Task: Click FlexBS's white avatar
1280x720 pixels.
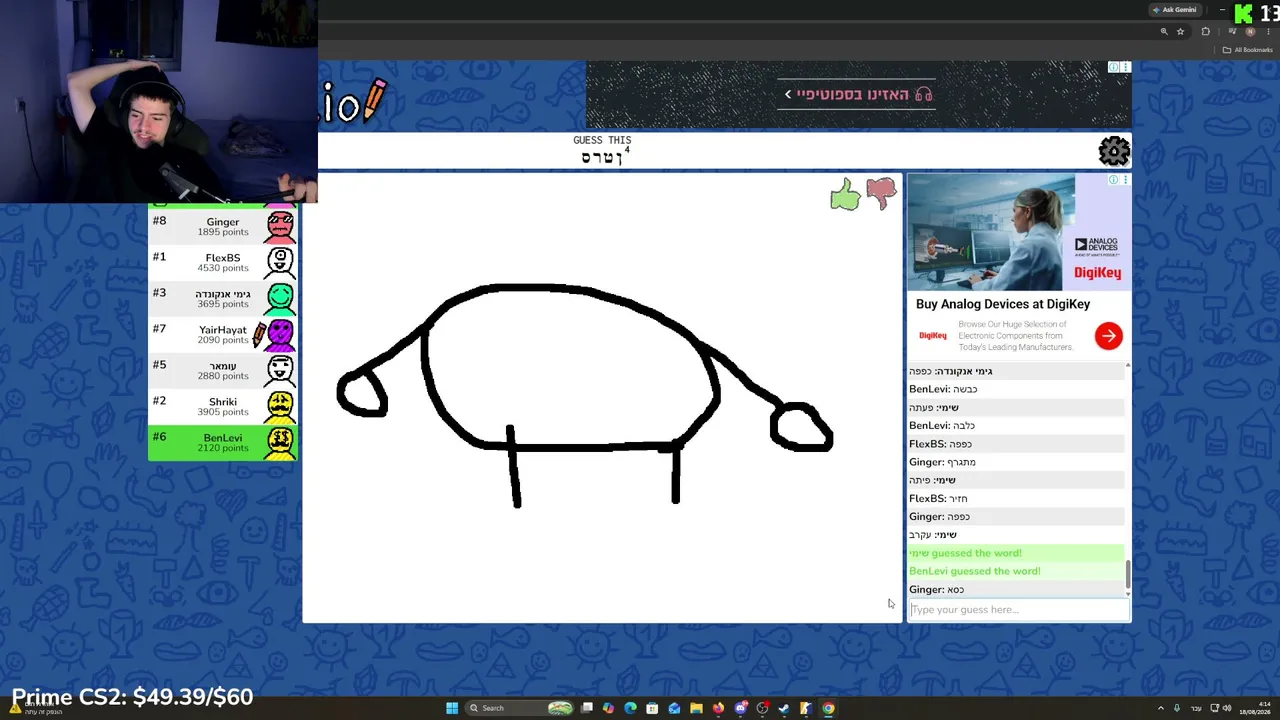Action: (x=280, y=262)
